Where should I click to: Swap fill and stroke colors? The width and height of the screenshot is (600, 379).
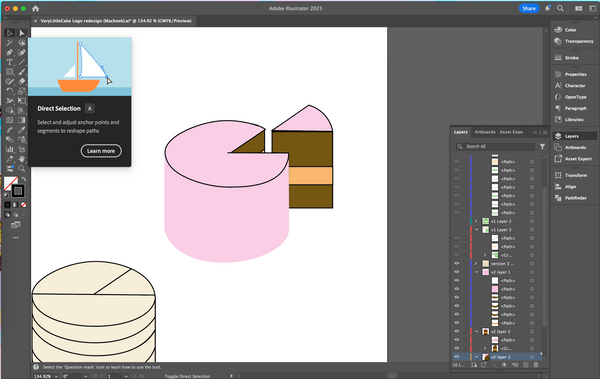click(x=24, y=179)
